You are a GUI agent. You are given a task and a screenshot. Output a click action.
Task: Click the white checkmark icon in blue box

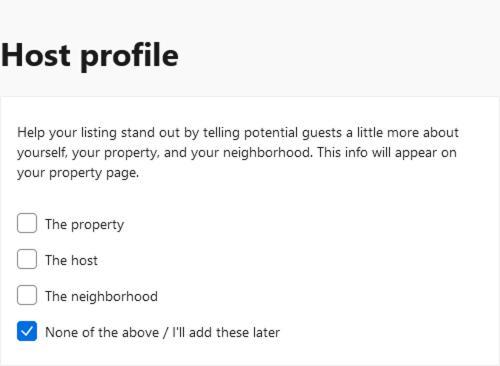click(27, 331)
